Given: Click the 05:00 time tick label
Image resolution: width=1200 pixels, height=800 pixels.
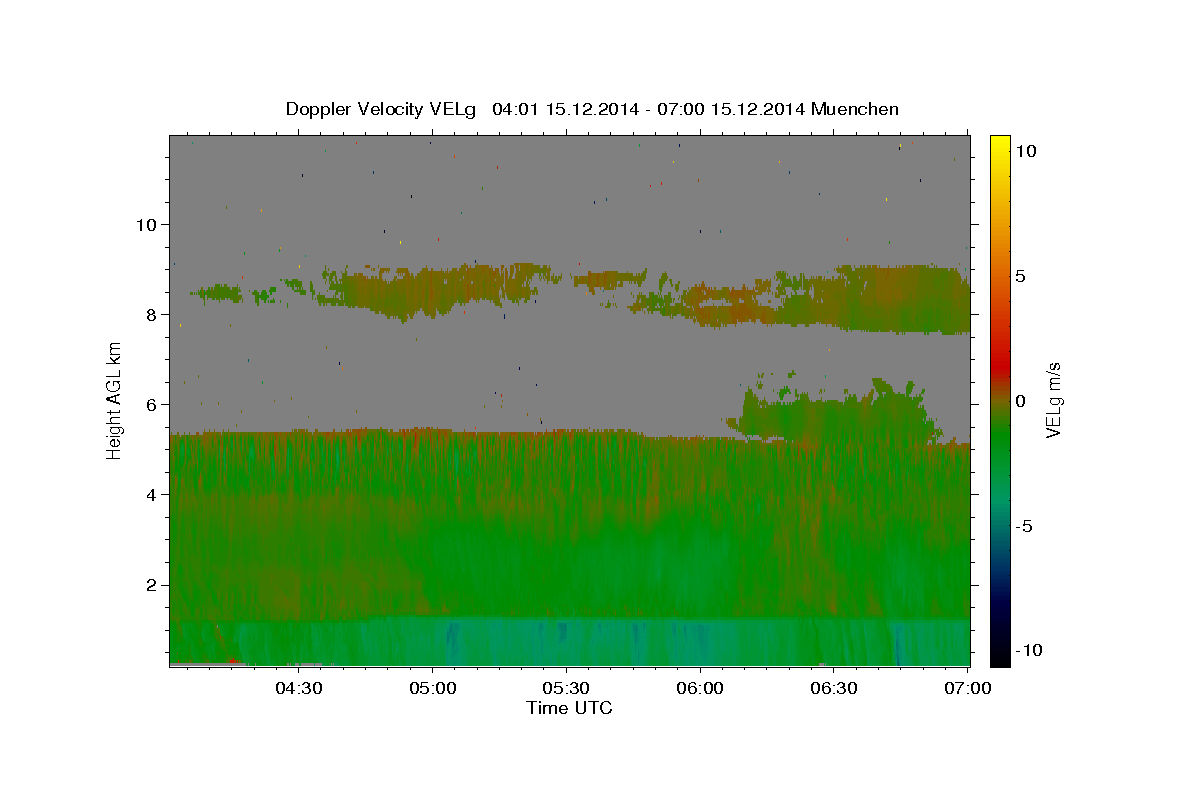Looking at the screenshot, I should point(432,688).
